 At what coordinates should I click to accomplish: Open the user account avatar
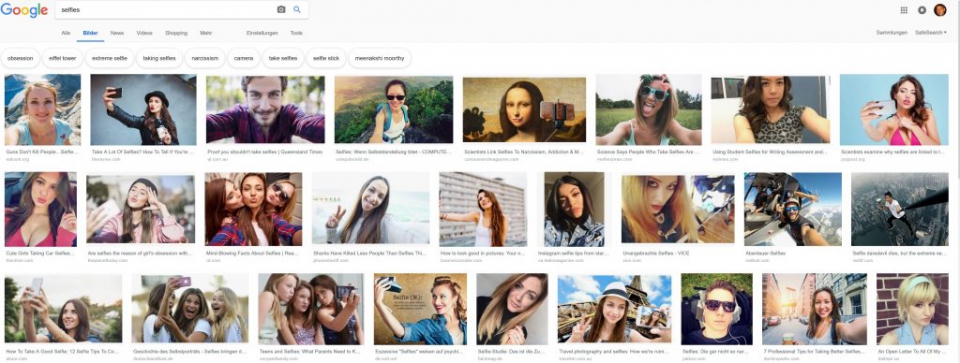pos(940,10)
